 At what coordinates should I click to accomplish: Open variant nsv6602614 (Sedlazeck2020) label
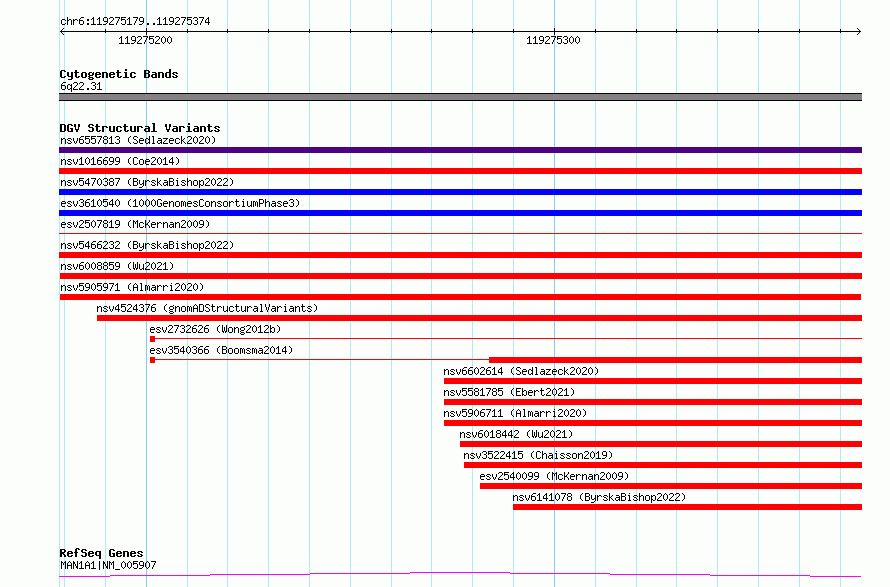pyautogui.click(x=521, y=371)
